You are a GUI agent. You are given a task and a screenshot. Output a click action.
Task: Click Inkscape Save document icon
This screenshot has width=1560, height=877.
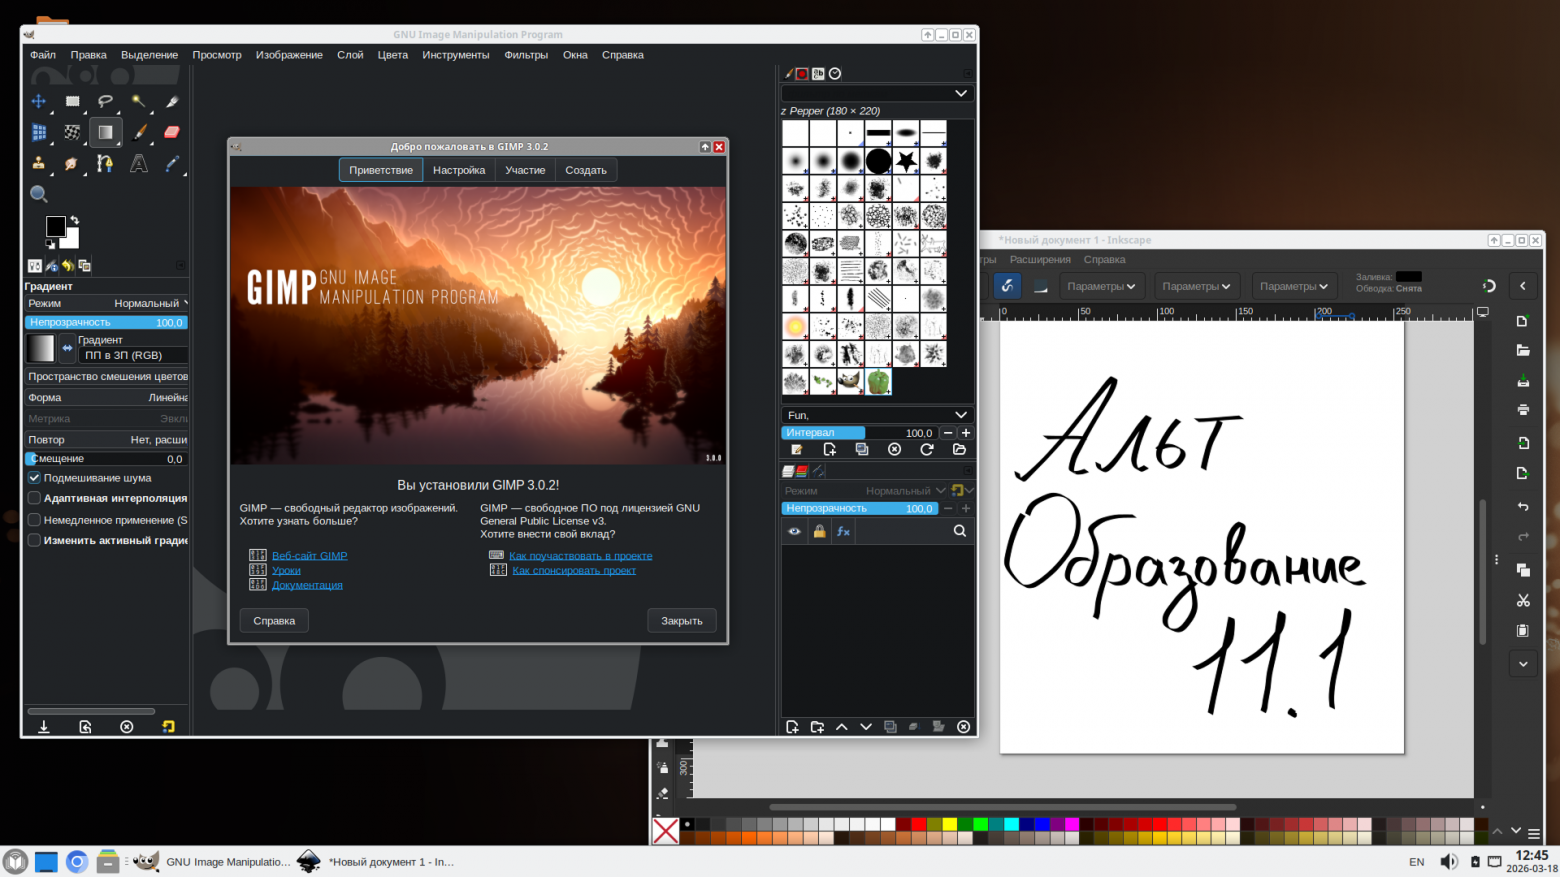tap(1523, 381)
